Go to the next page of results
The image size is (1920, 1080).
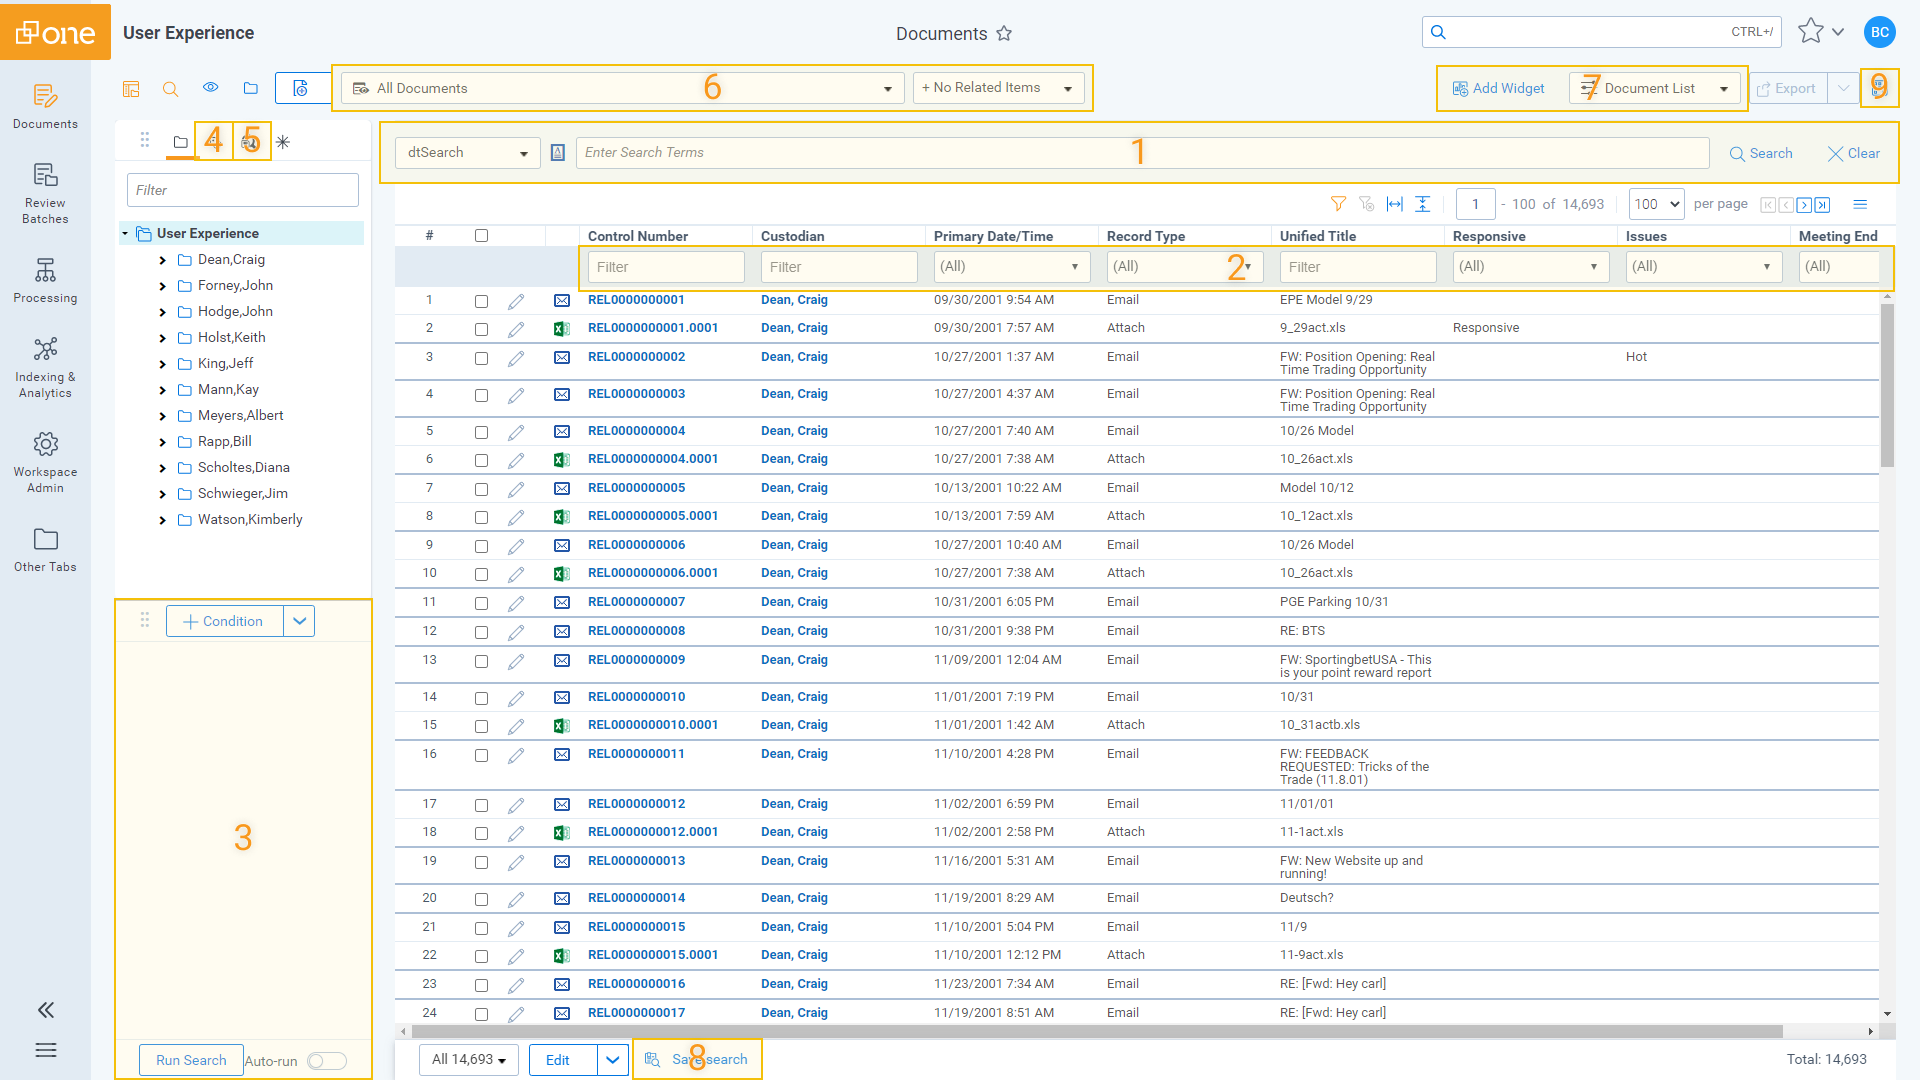click(1804, 205)
